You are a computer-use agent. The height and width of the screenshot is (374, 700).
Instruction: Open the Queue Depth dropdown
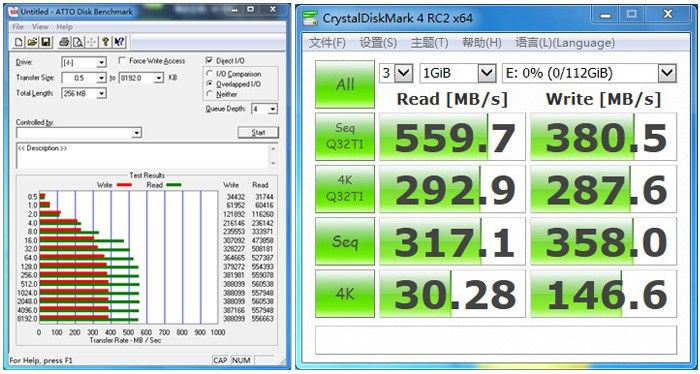[x=273, y=109]
